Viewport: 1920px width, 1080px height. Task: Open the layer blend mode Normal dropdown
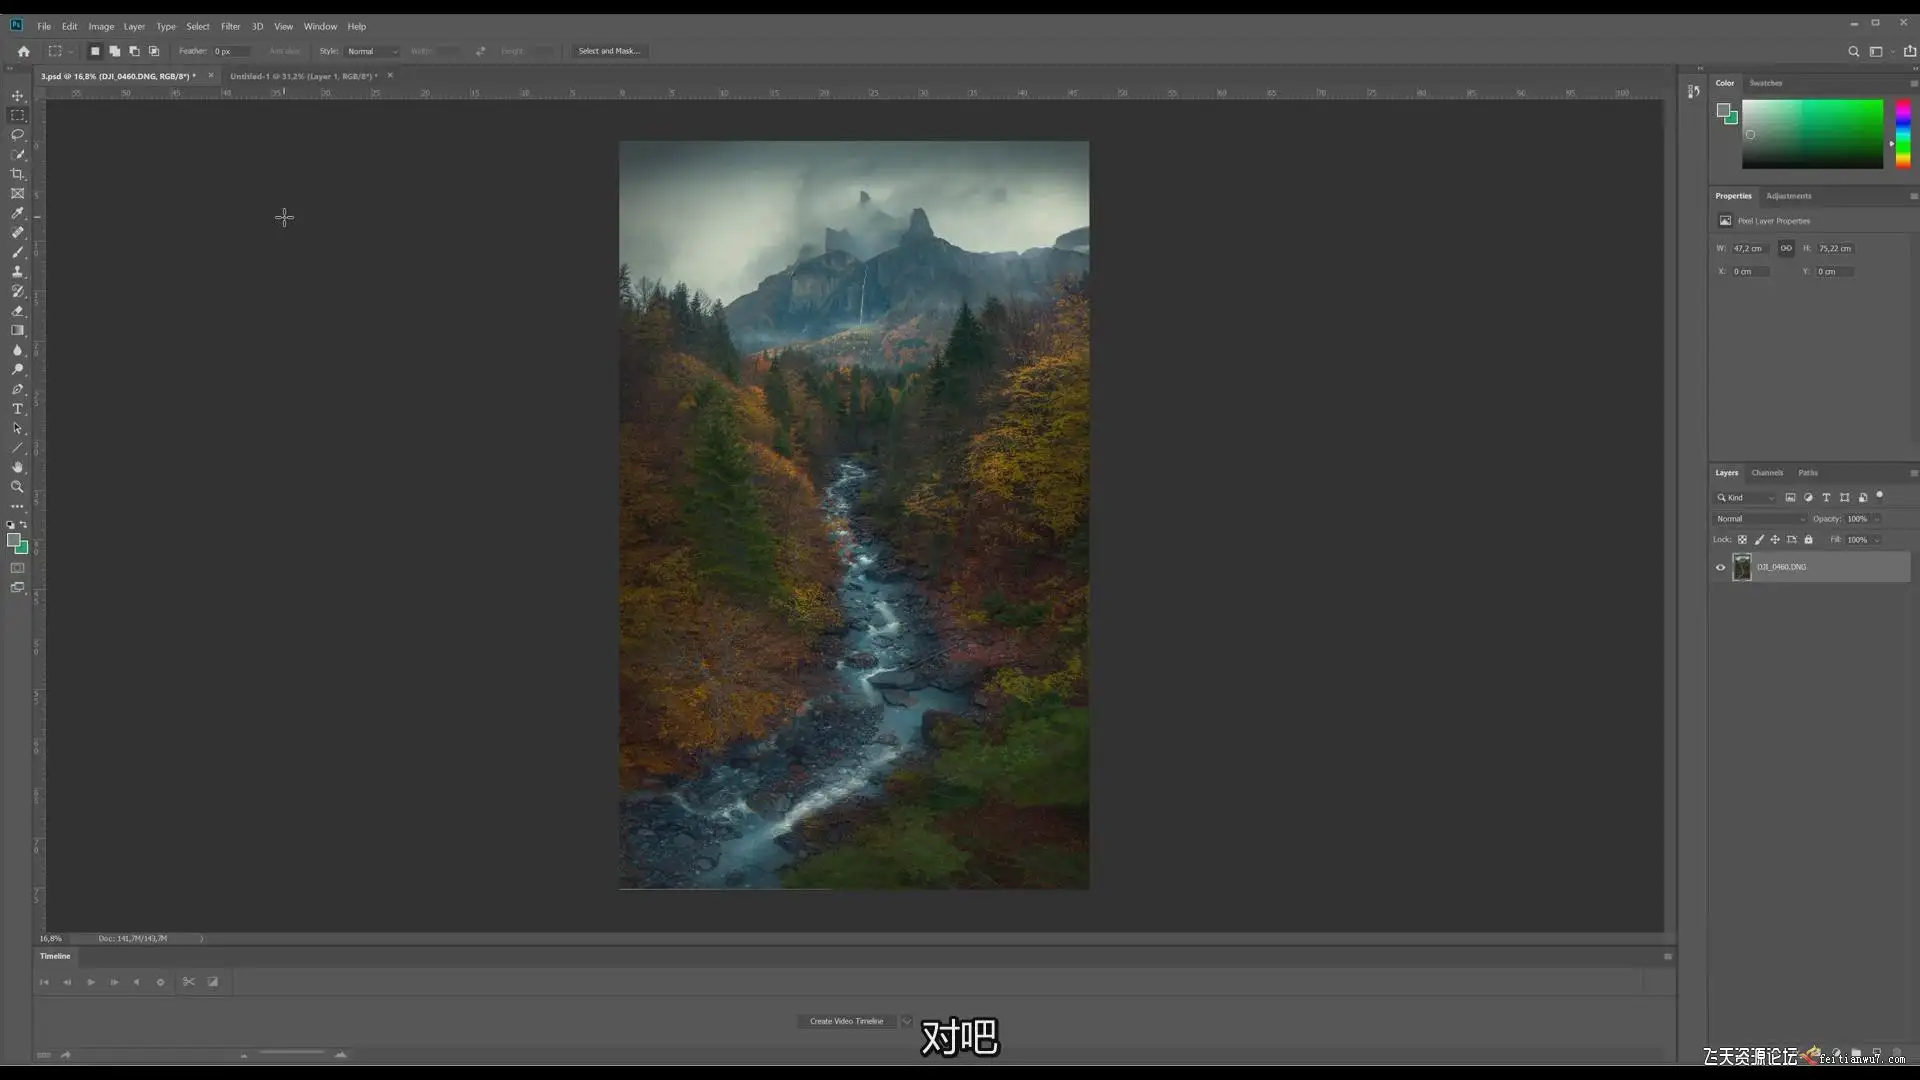click(x=1760, y=519)
